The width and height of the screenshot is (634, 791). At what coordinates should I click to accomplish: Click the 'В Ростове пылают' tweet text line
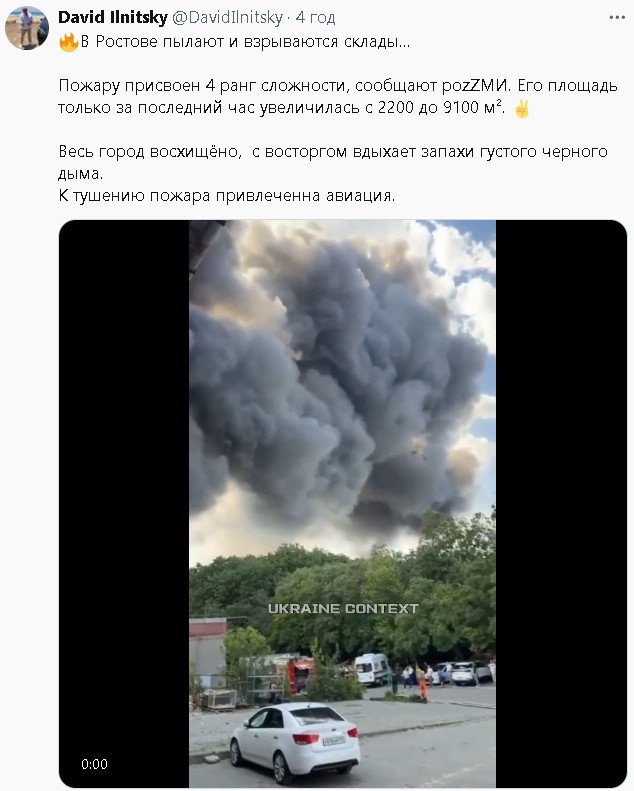click(x=235, y=42)
